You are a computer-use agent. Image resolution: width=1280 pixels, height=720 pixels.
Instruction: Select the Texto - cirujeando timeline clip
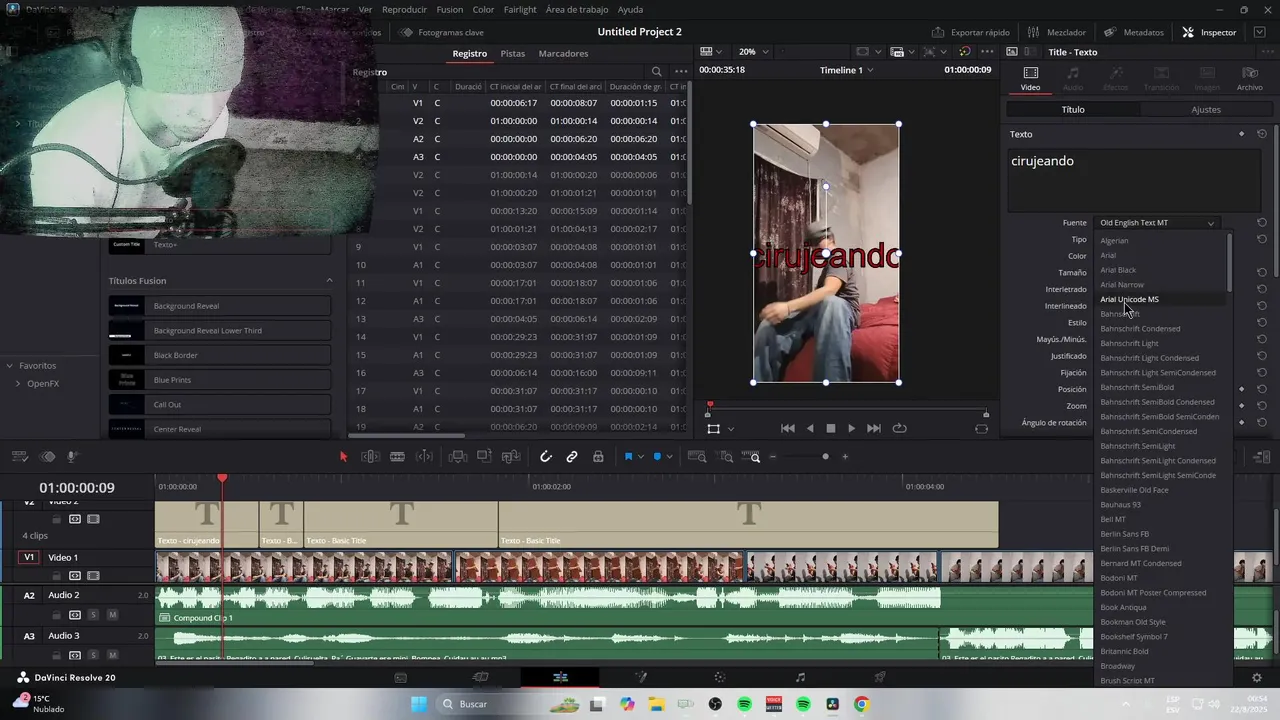click(207, 525)
